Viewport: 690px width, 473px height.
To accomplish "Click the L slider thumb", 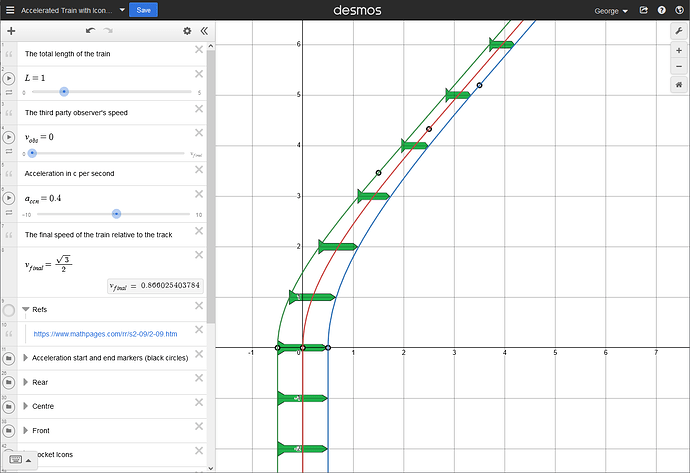I will 64,92.
